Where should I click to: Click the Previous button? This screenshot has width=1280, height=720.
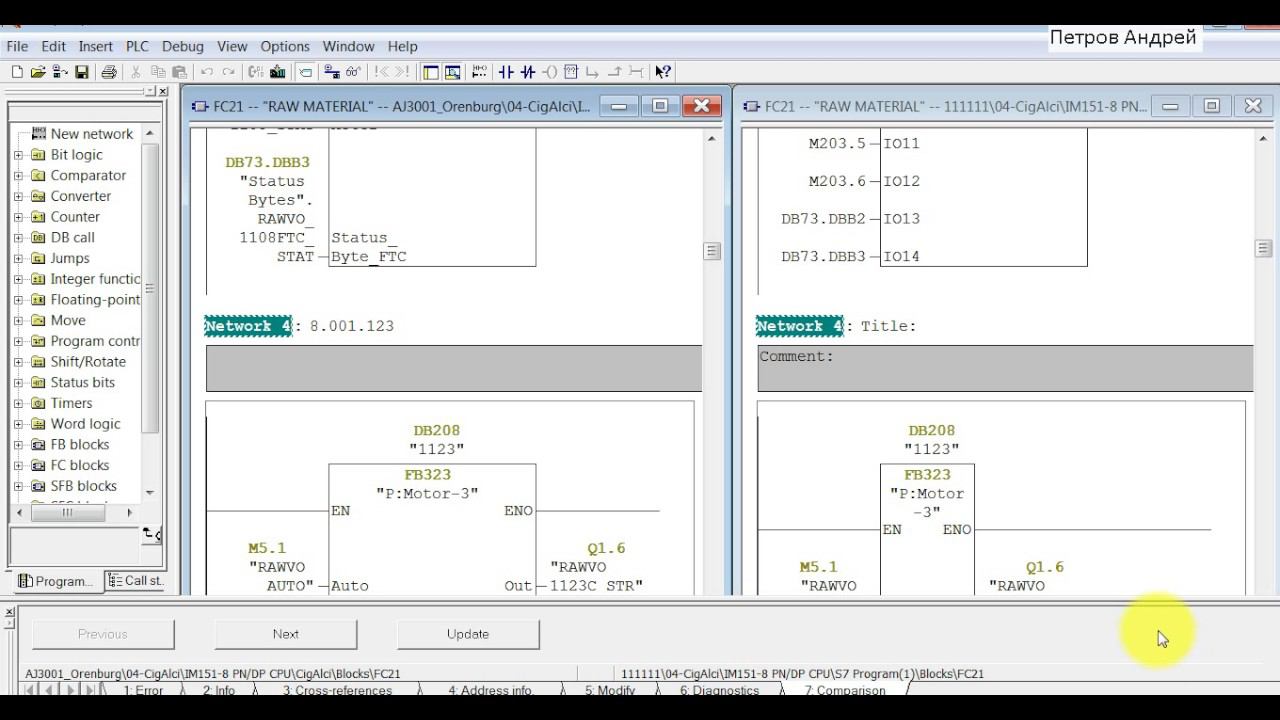[x=103, y=634]
